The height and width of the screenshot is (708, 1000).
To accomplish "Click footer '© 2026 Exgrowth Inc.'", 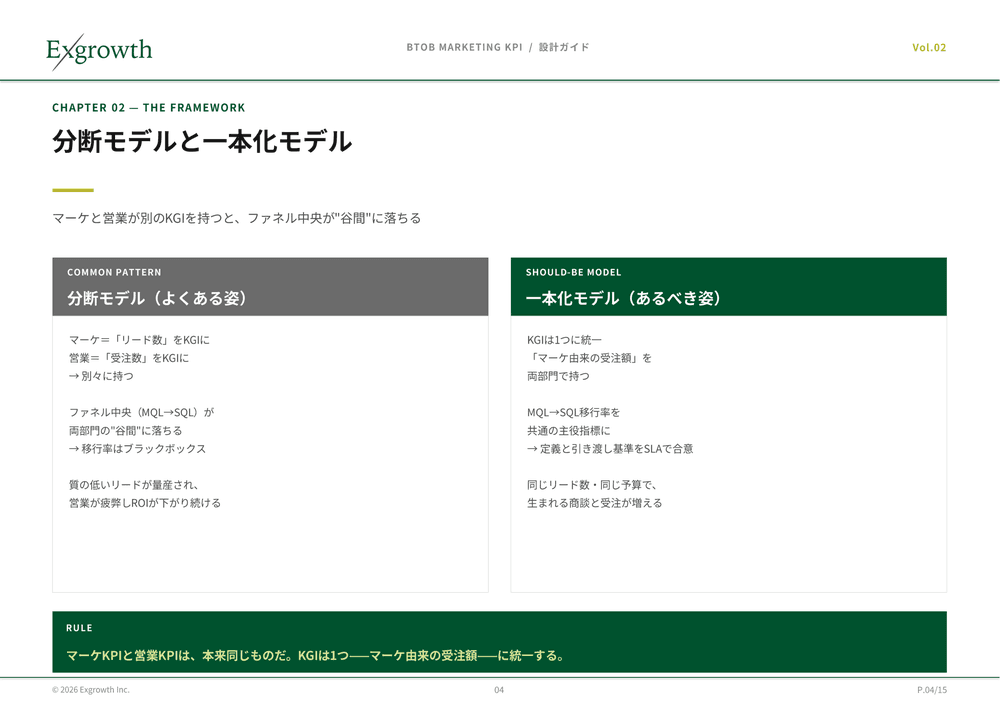I will point(91,690).
